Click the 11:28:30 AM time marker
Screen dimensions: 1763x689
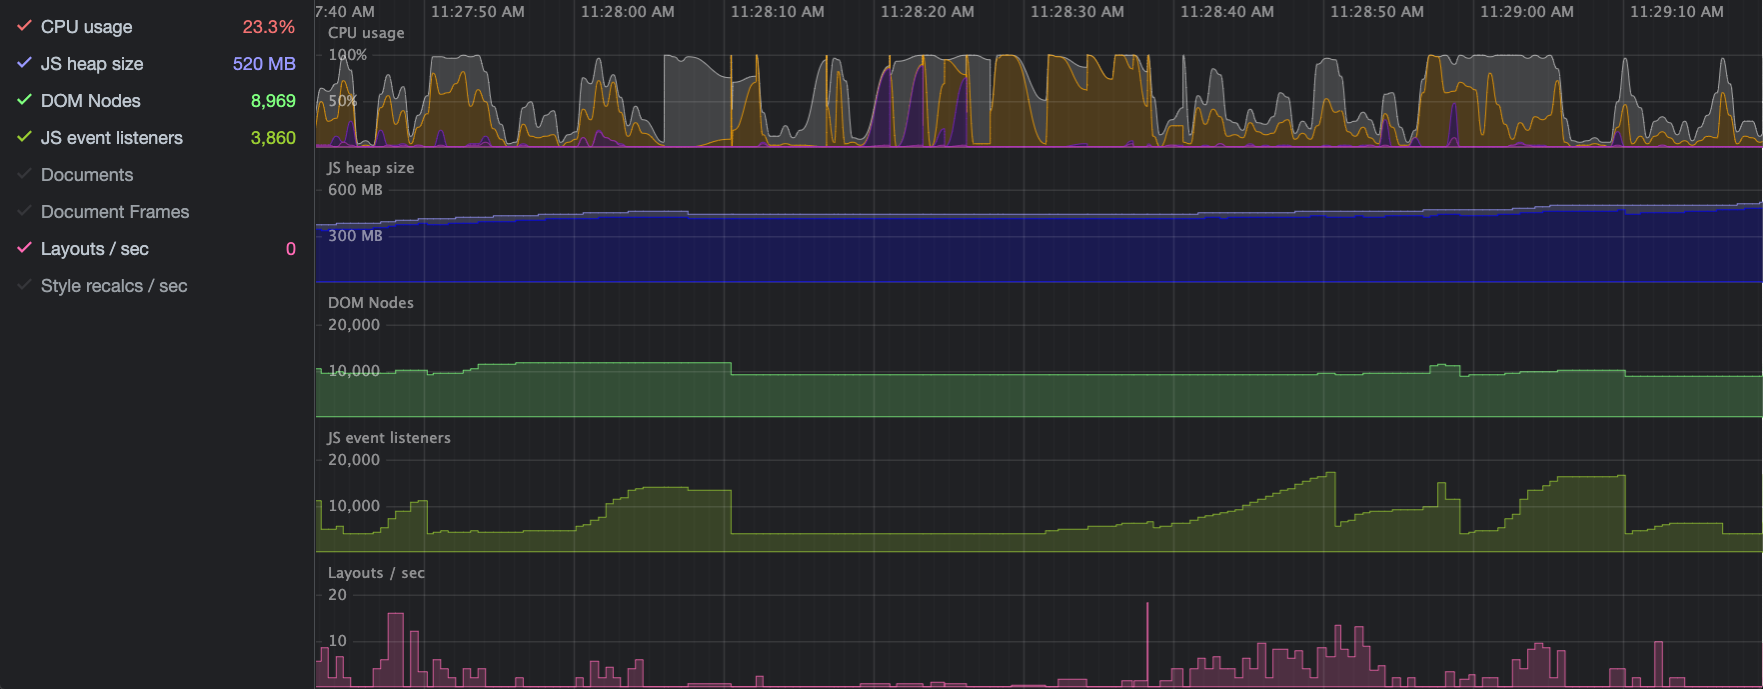(x=1078, y=12)
